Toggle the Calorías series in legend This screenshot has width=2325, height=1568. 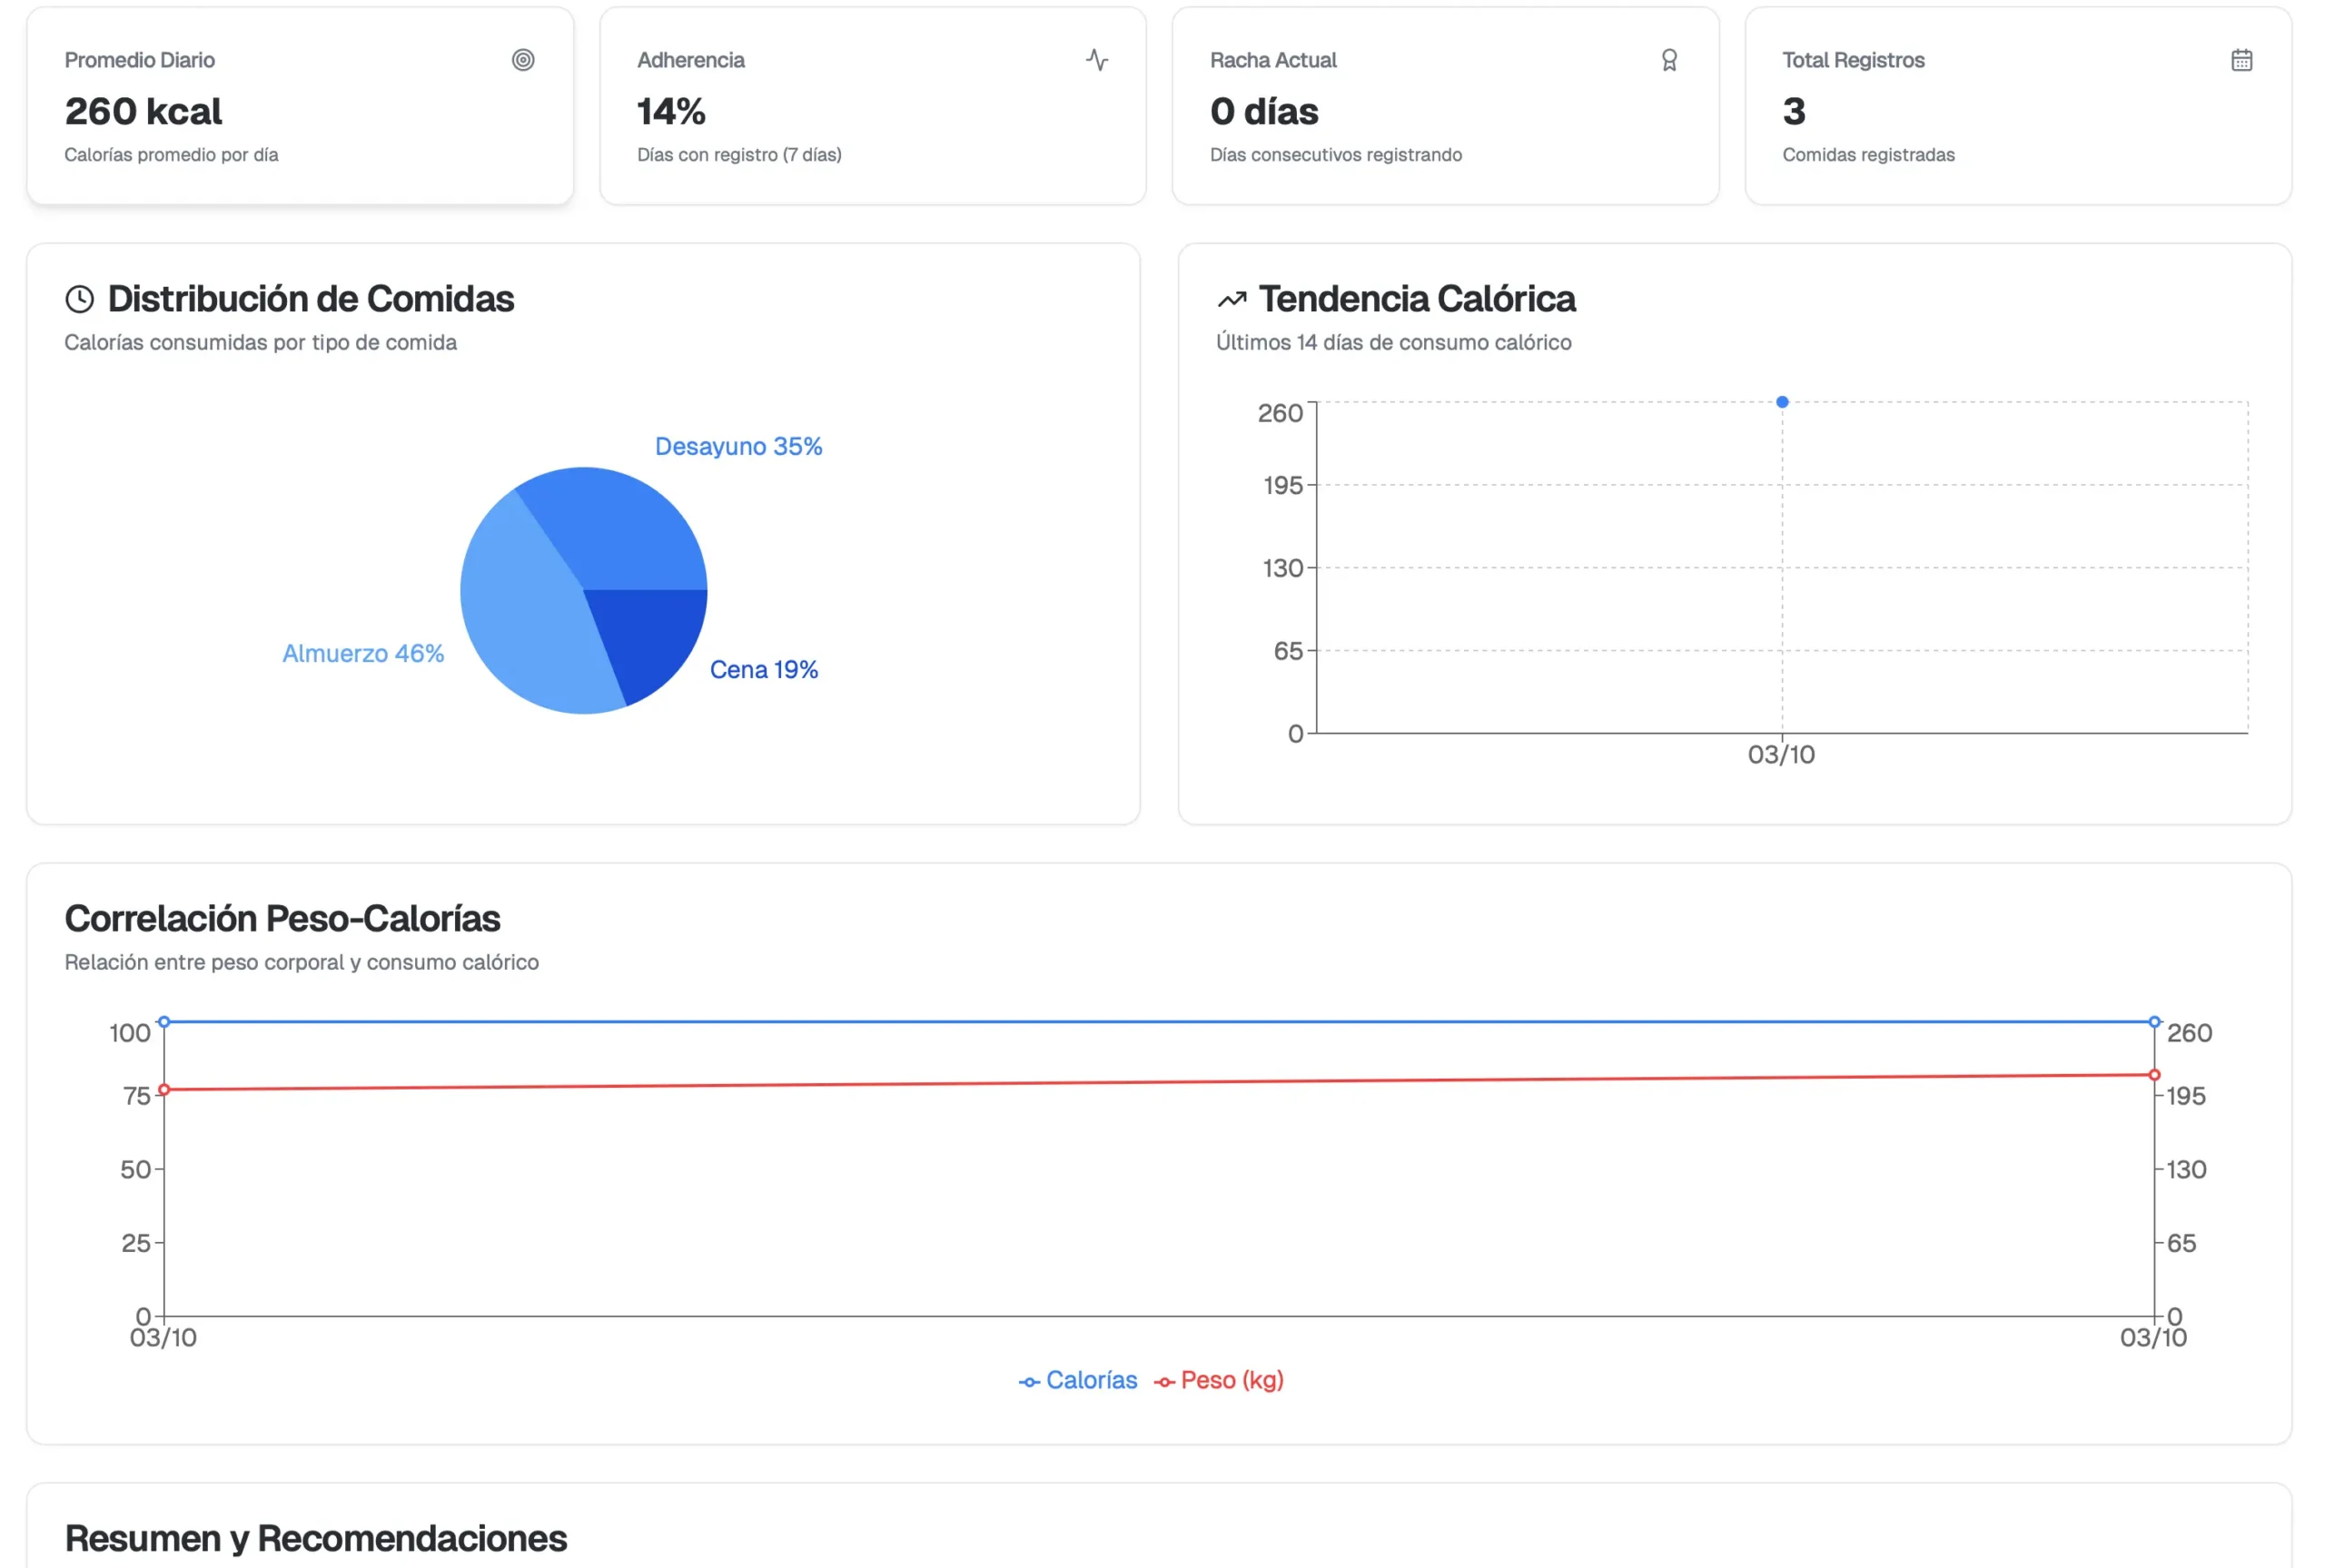coord(1077,1380)
